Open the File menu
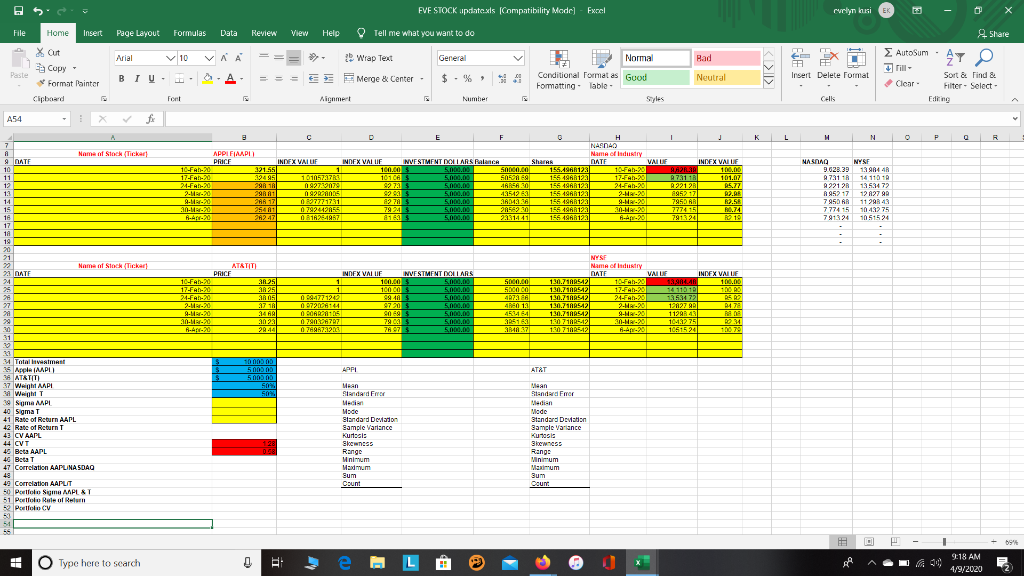 click(x=20, y=33)
